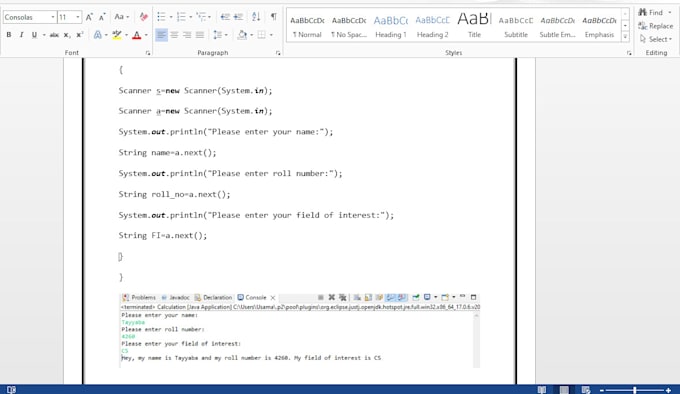Viewport: 680px width, 394px height.
Task: Apply red font color
Action: 137,35
